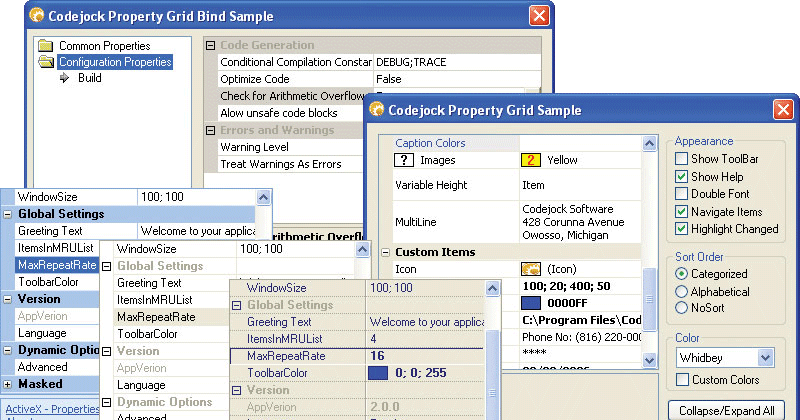Open the ActiveX - Properties link
This screenshot has height=420, width=800.
(53, 409)
